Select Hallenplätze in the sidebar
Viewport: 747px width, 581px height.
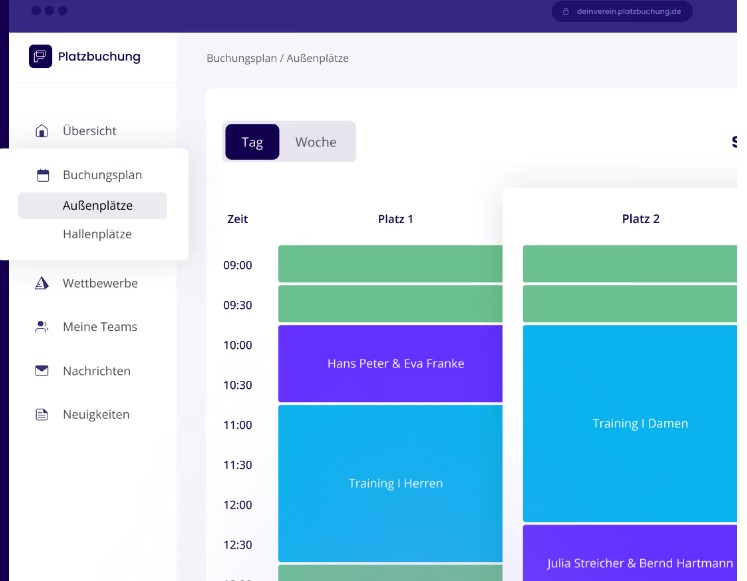coord(97,234)
